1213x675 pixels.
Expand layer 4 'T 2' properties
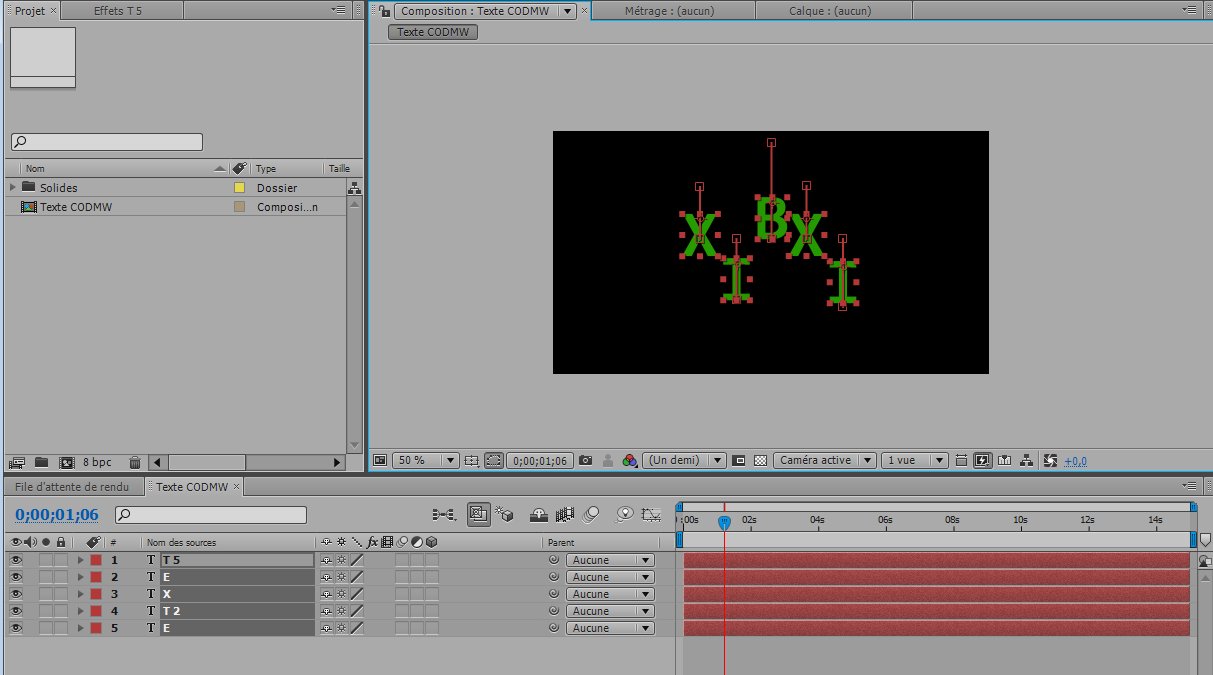(80, 611)
